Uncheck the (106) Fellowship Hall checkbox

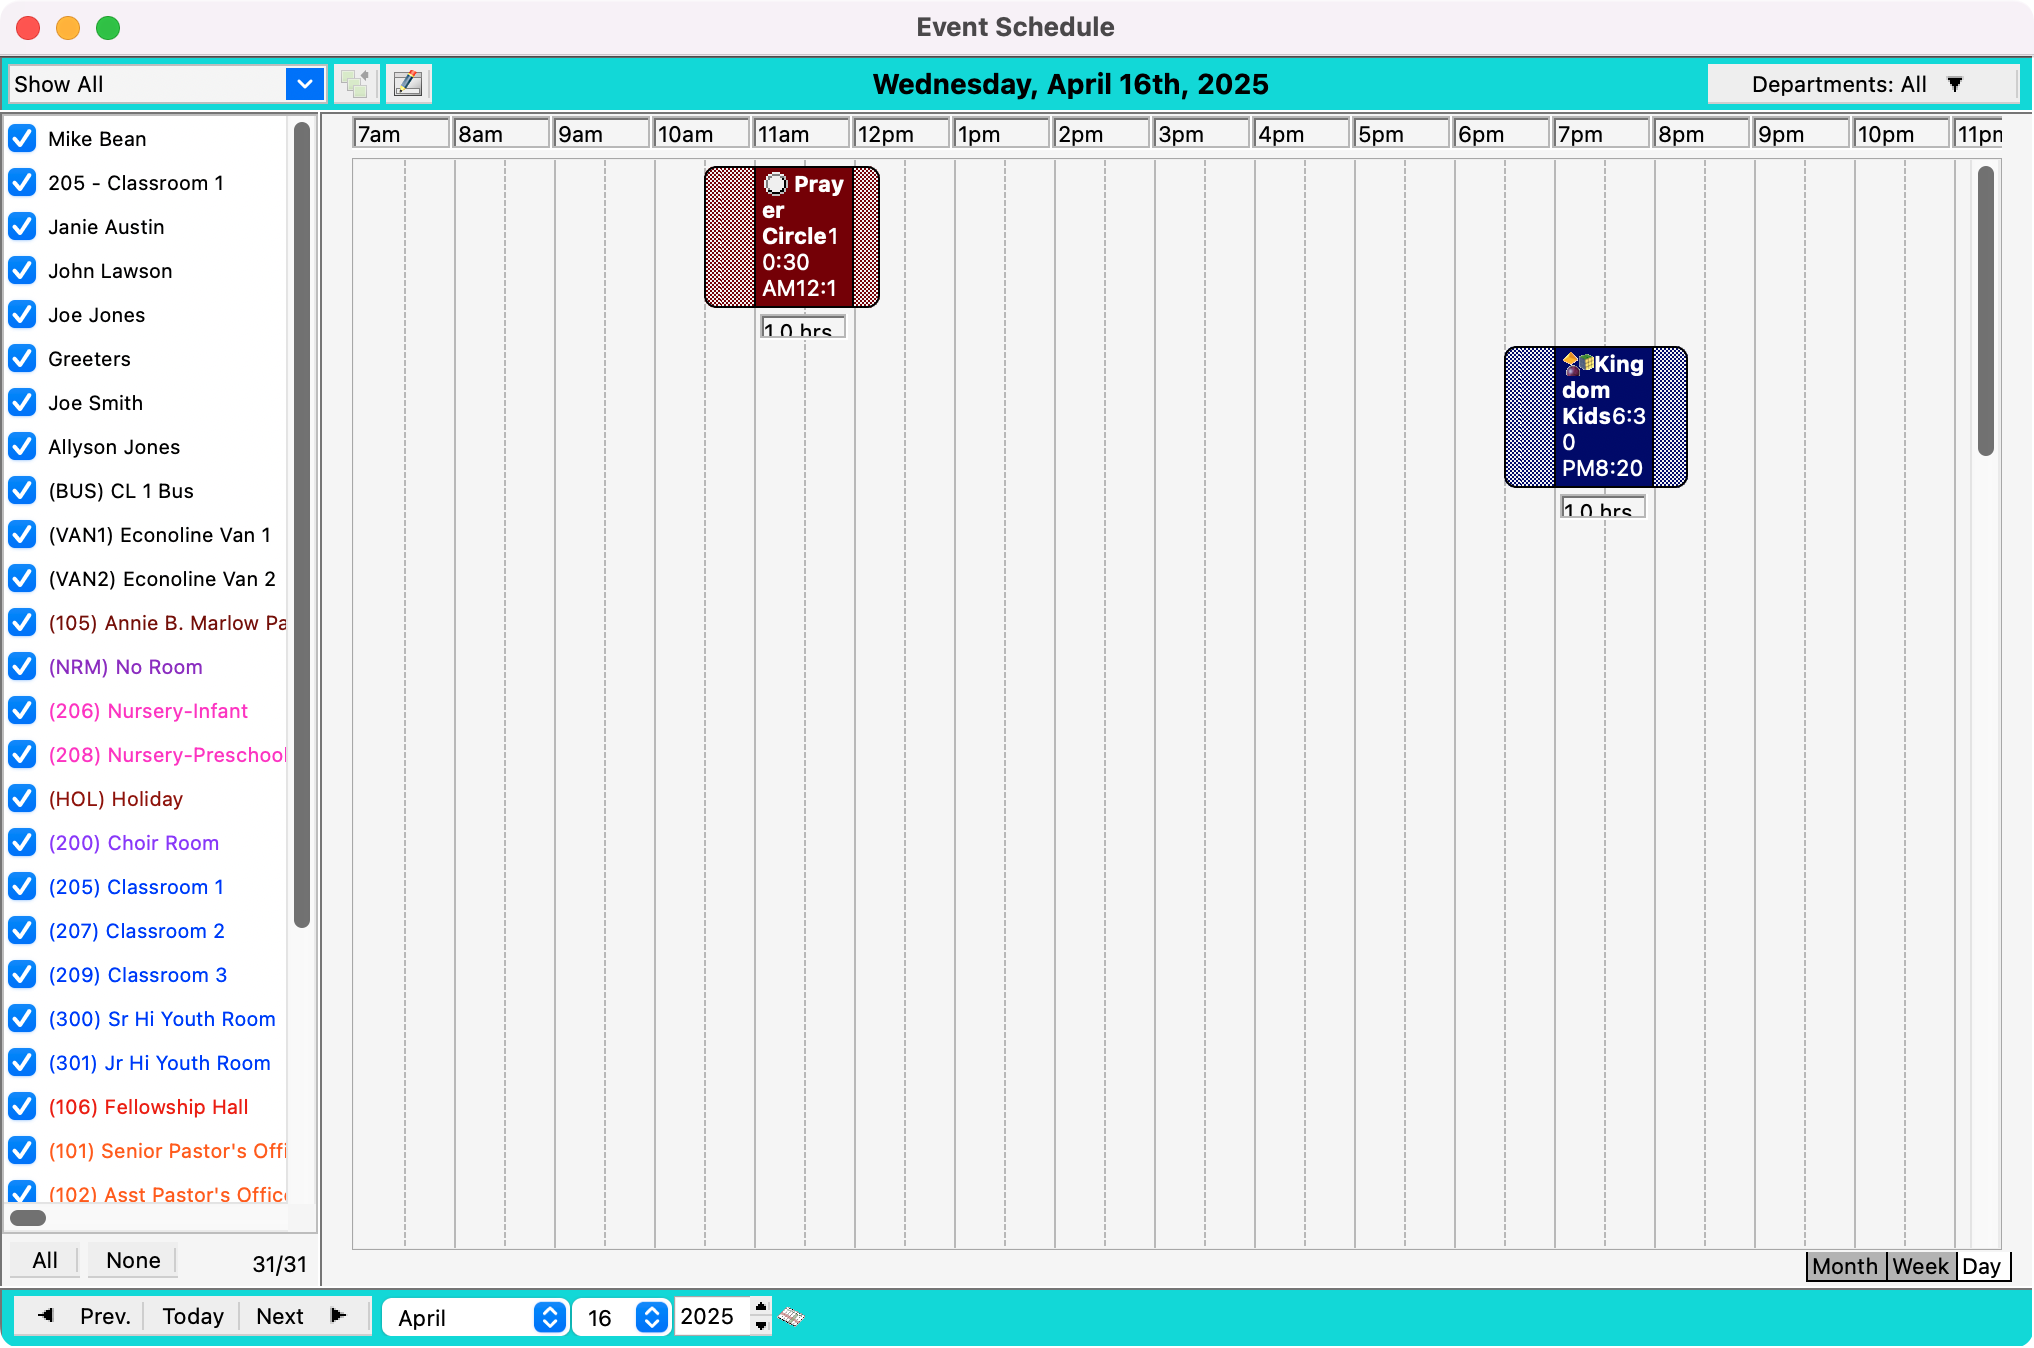pyautogui.click(x=22, y=1107)
